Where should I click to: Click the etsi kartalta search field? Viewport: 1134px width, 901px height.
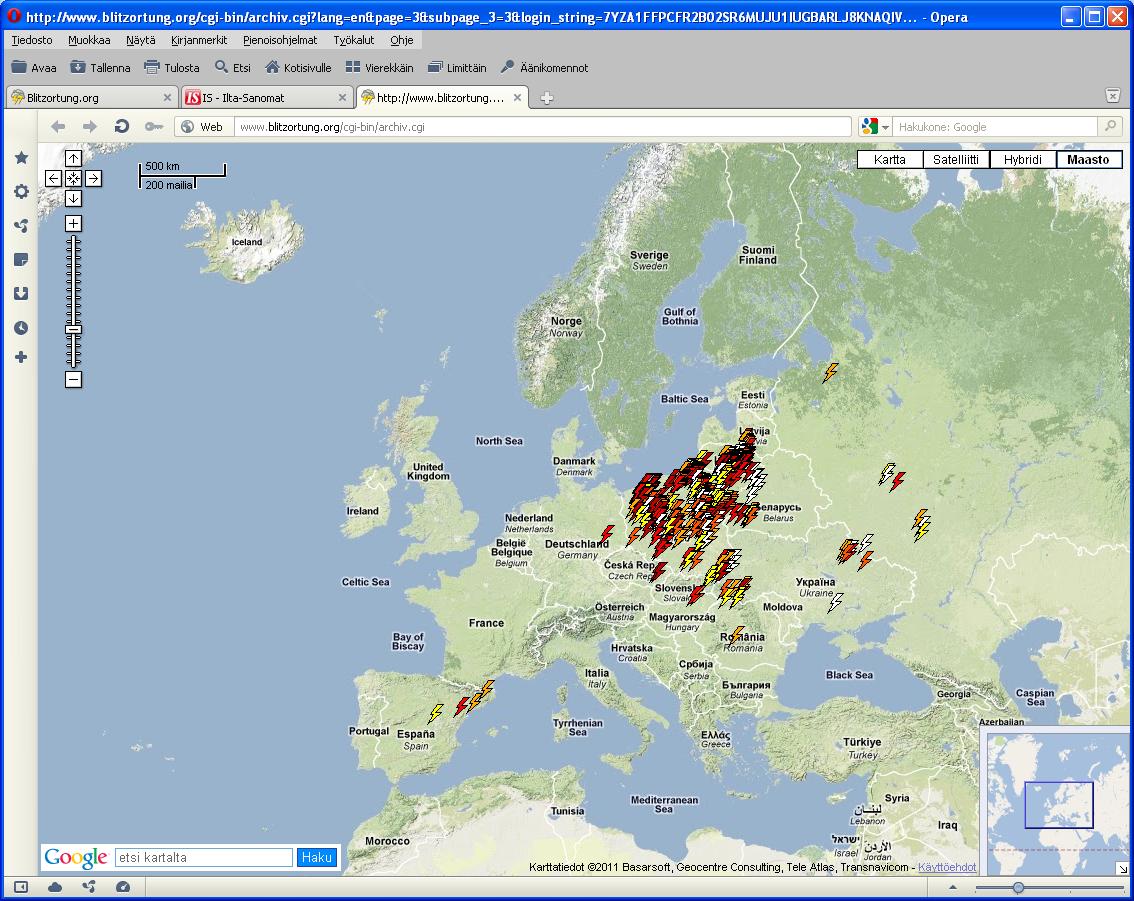(x=203, y=858)
